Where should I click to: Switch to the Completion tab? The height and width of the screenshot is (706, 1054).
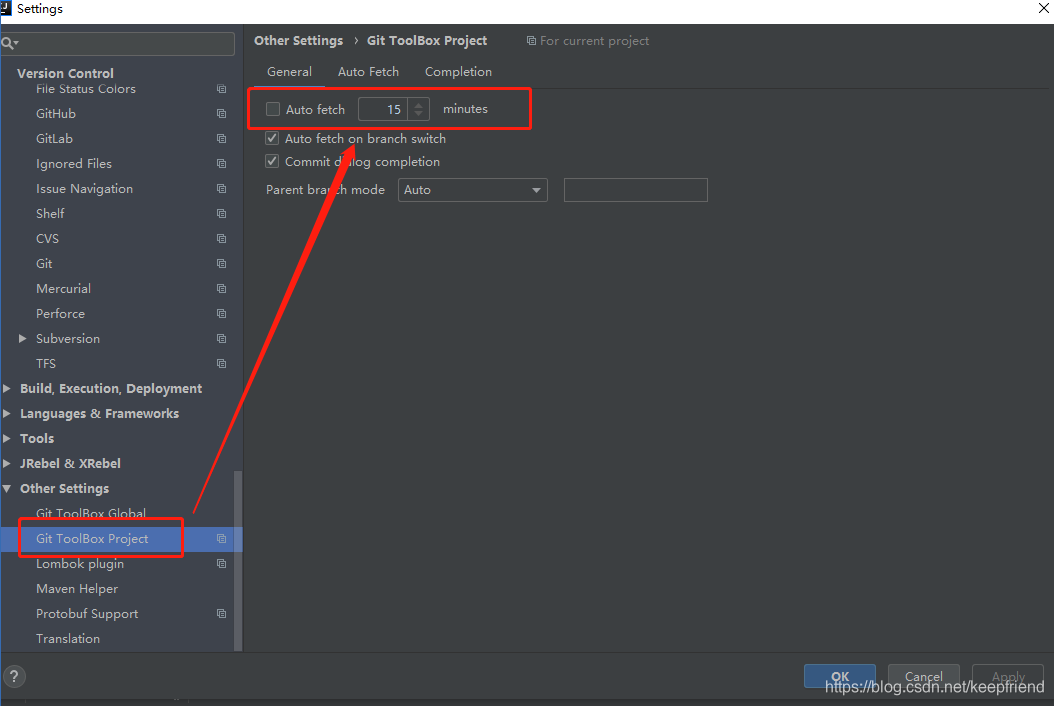(x=458, y=72)
